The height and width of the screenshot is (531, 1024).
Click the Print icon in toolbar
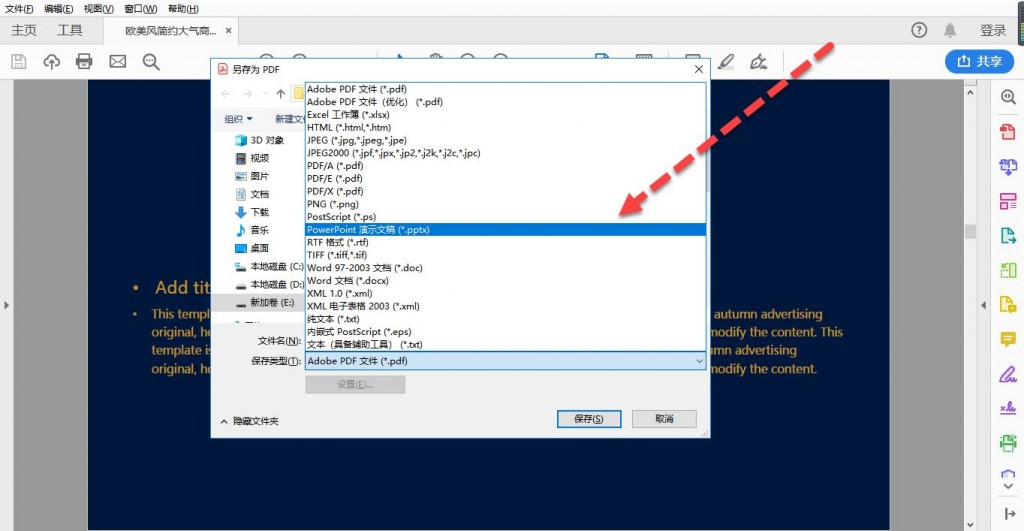click(84, 61)
